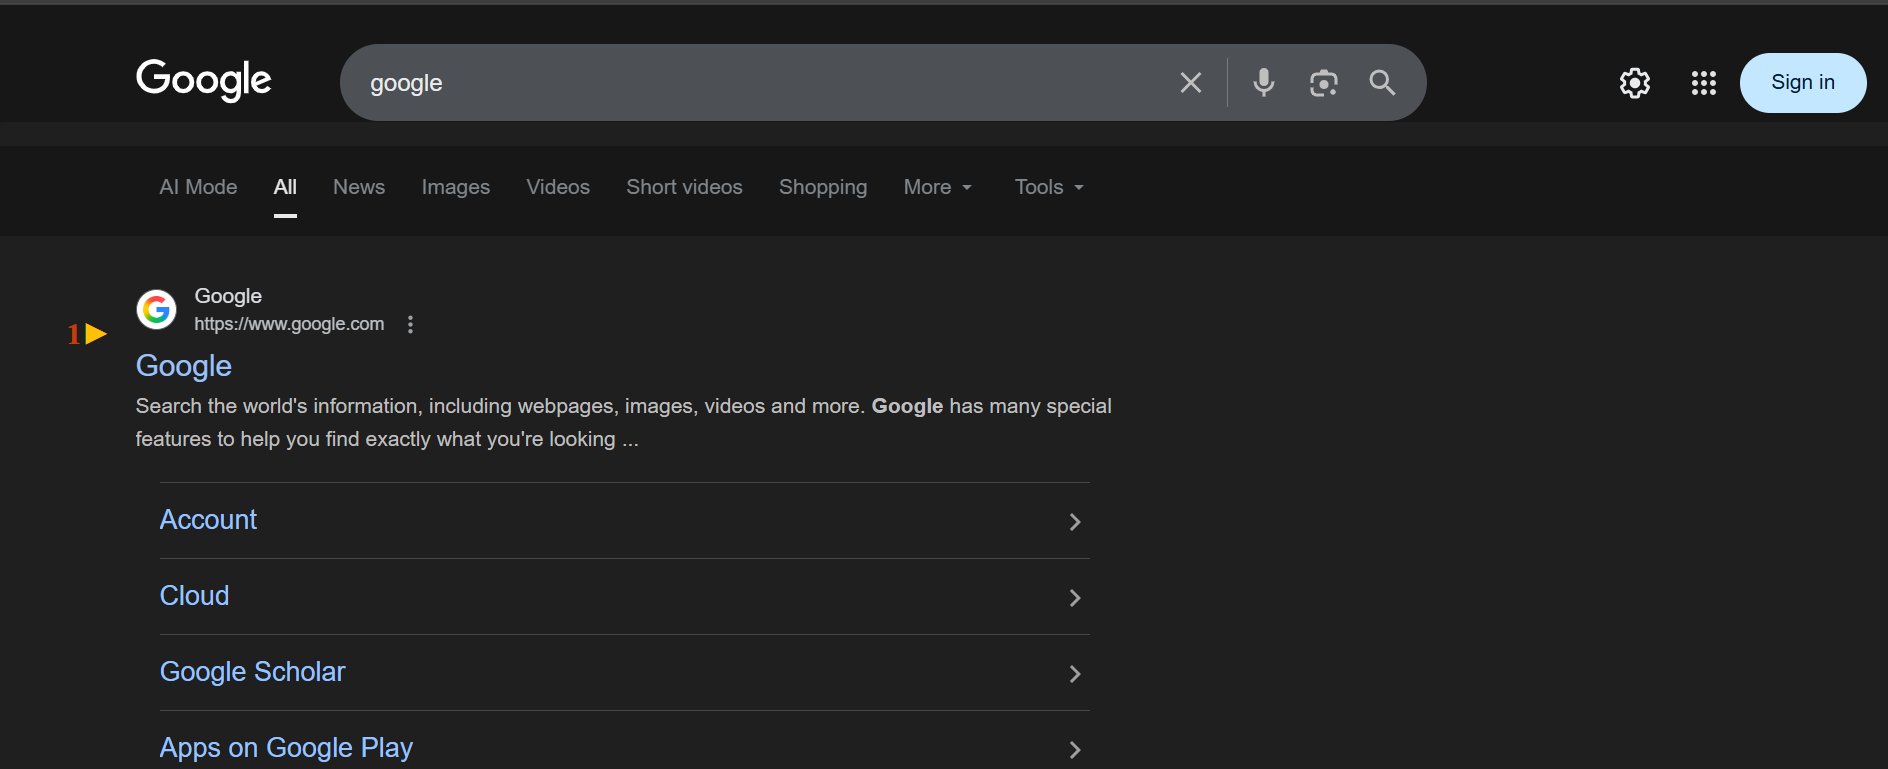This screenshot has width=1888, height=769.
Task: Go to the Videos tab
Action: (x=558, y=187)
